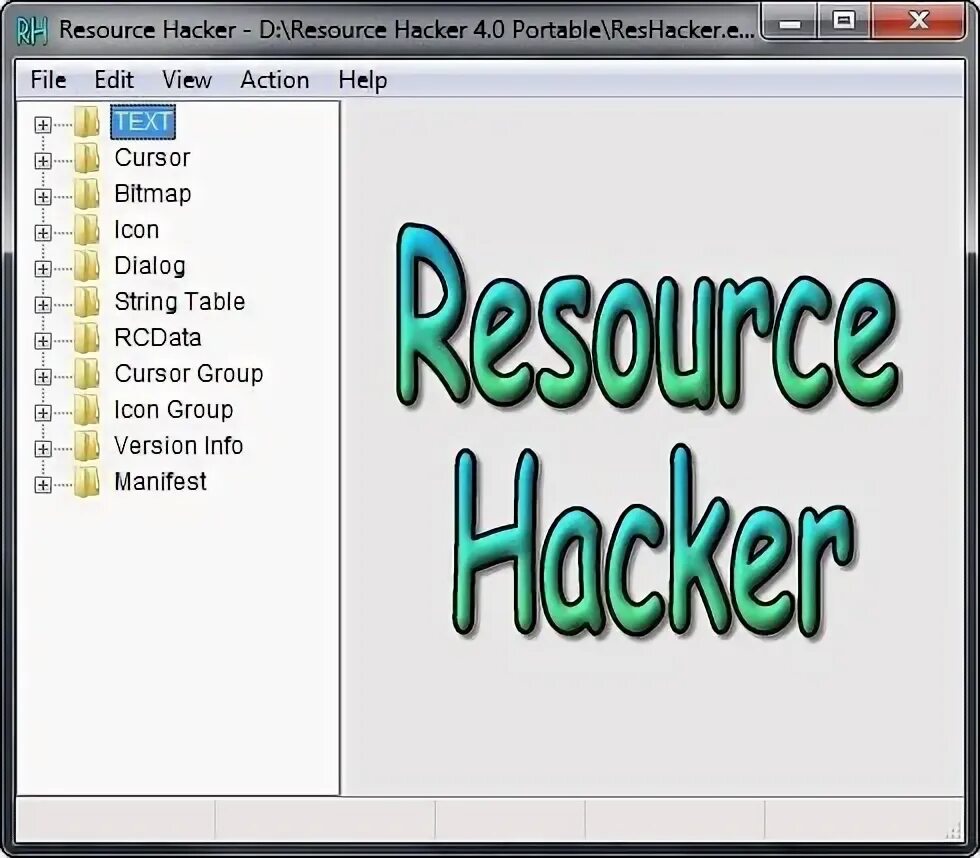Click the resize grip in status bar corner
Image resolution: width=980 pixels, height=858 pixels.
point(953,830)
